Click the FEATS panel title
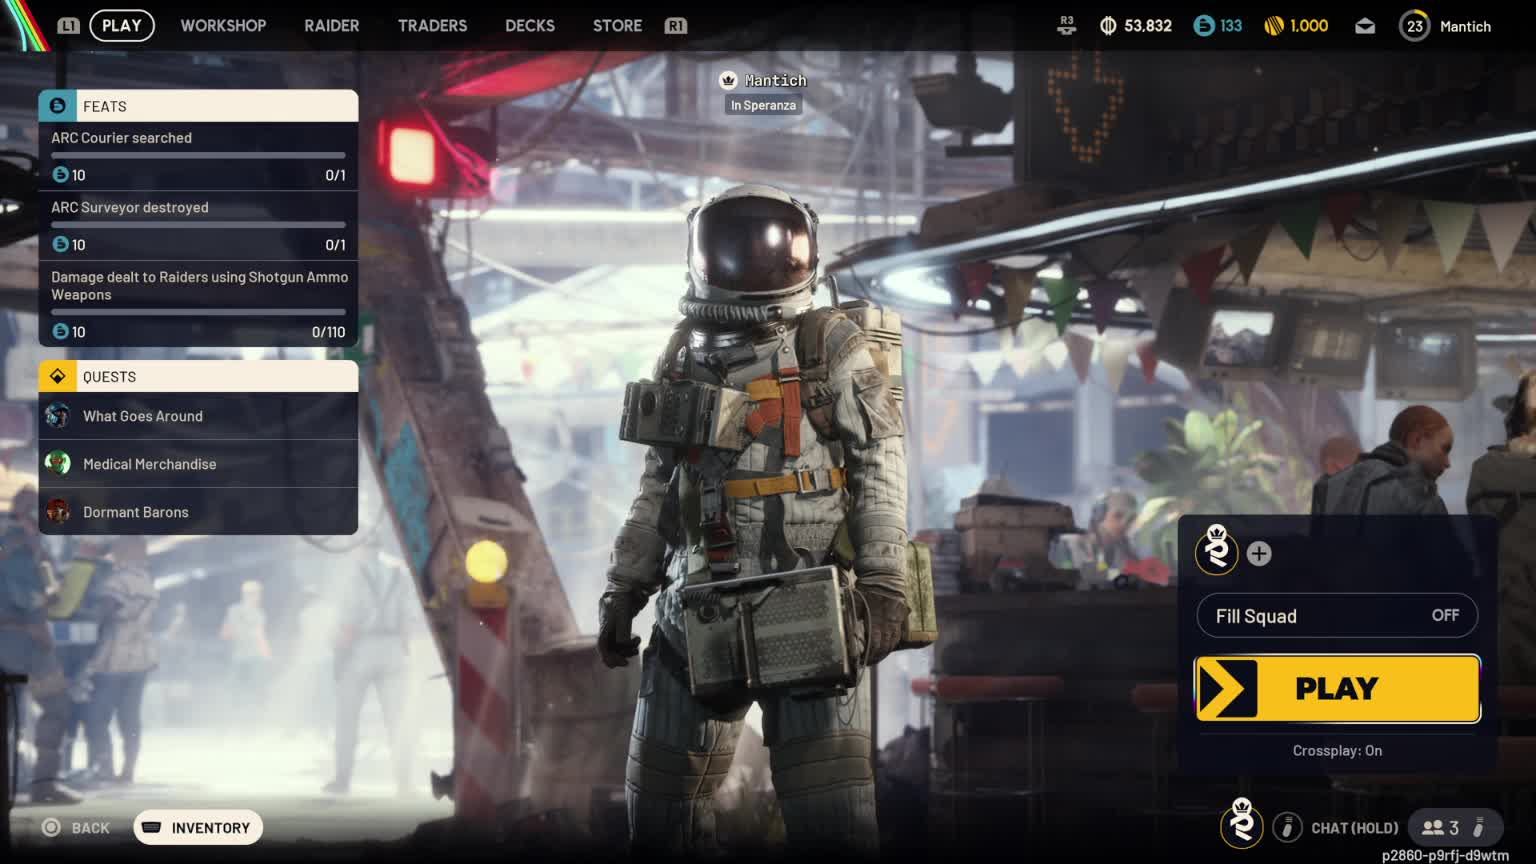Viewport: 1536px width, 864px height. tap(105, 107)
